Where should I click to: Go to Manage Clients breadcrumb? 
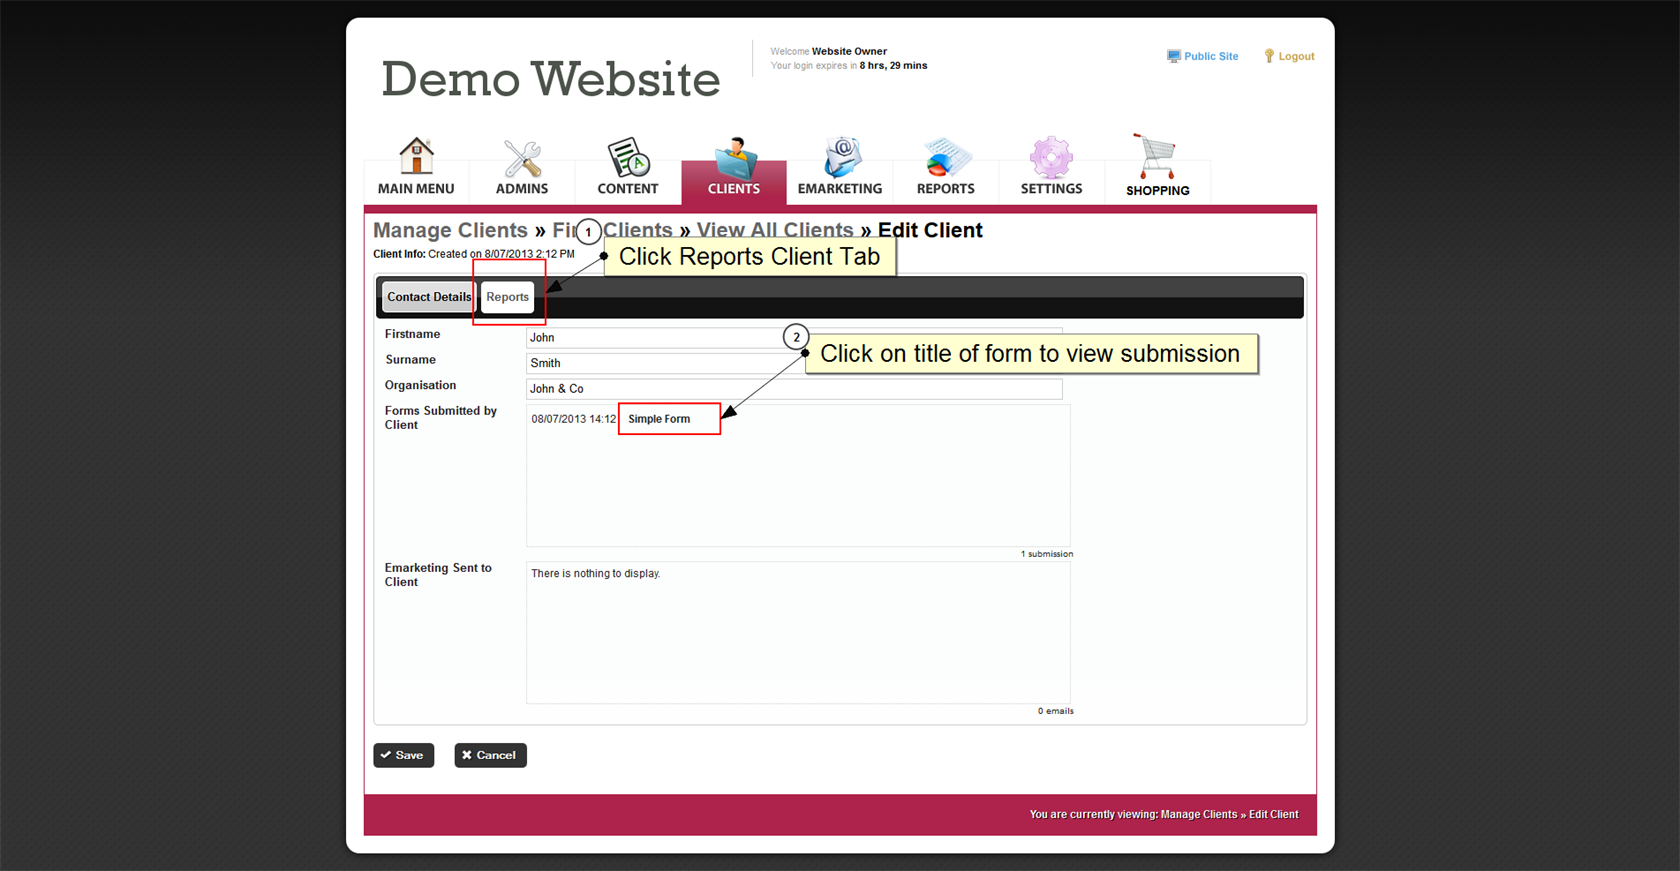tap(450, 231)
